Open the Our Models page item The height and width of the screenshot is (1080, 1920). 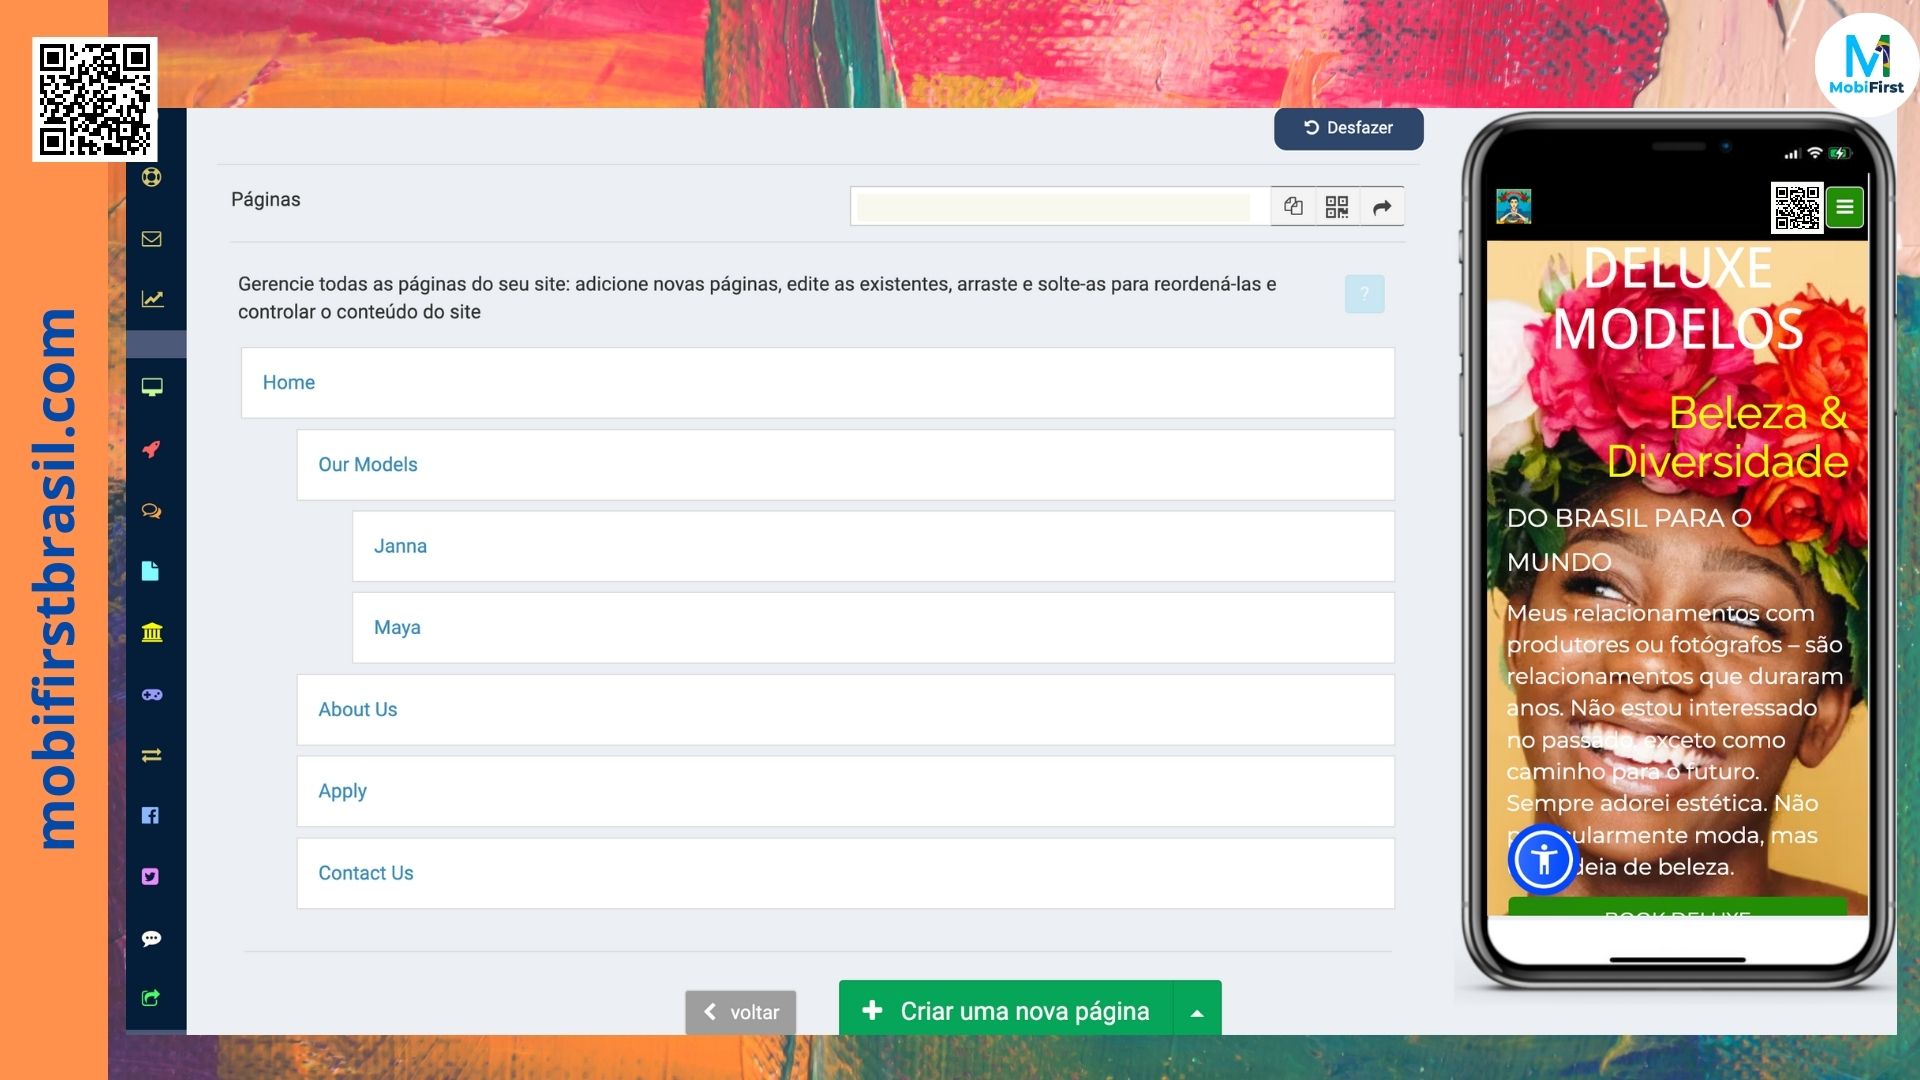click(368, 465)
